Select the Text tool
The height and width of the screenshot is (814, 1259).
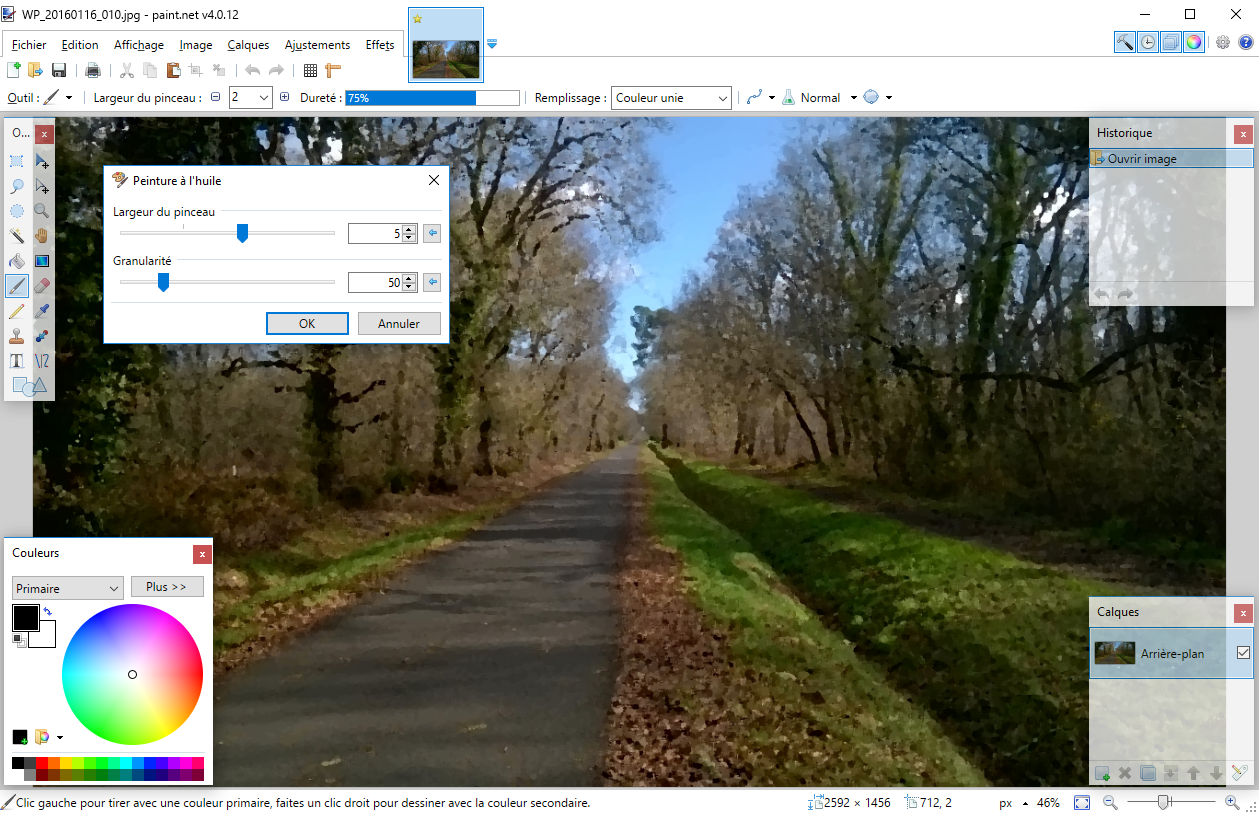click(17, 361)
